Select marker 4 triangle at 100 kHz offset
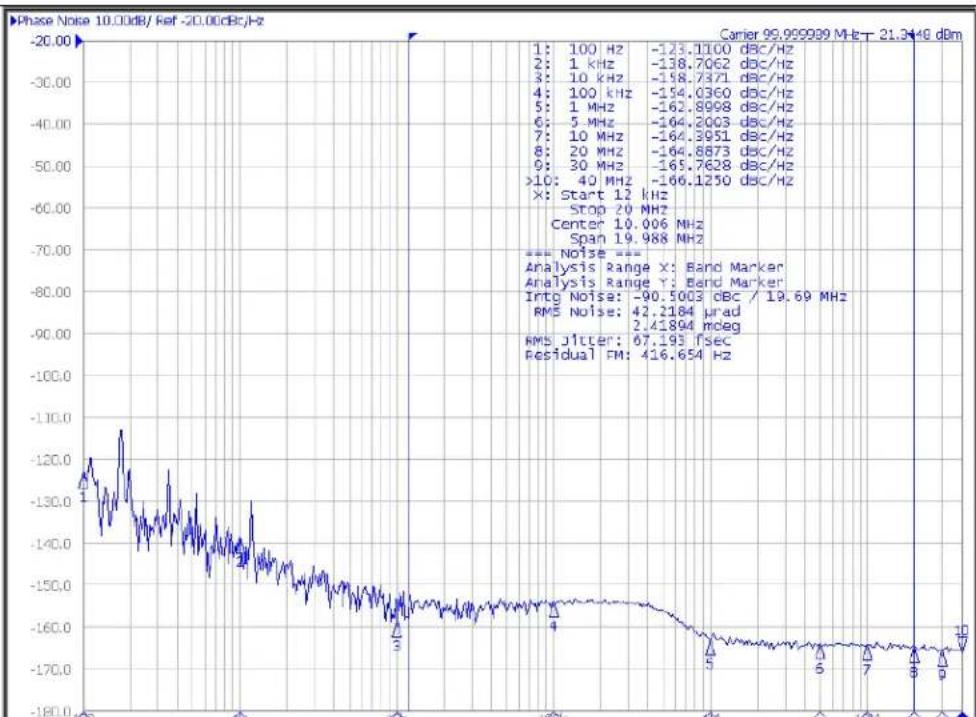Screen dimensions: 976x717 (x=553, y=609)
